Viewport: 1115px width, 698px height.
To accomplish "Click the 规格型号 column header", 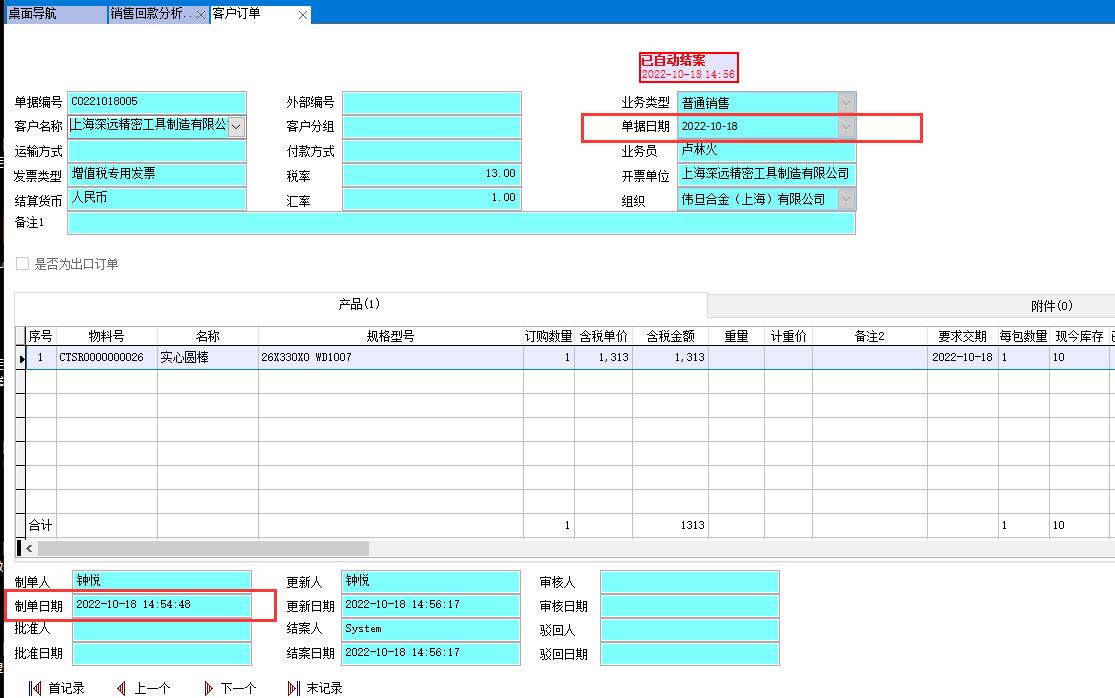I will click(x=390, y=337).
